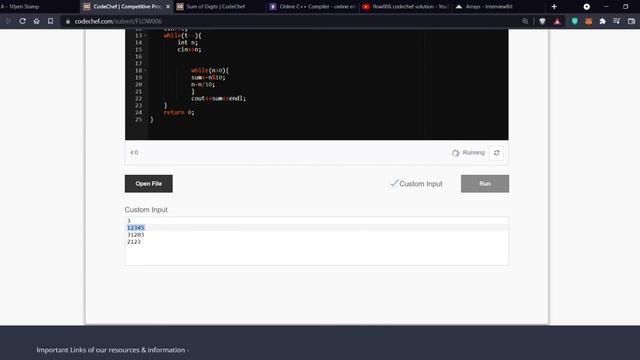Open the Brave Rewards triangle icon
640x360 pixels.
pyautogui.click(x=557, y=21)
